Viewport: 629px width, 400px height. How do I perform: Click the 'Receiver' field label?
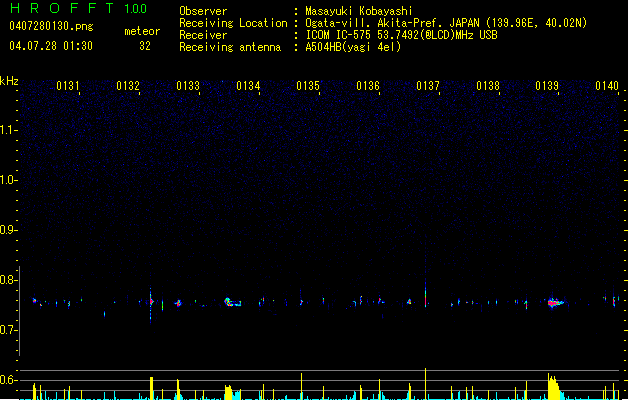[203, 35]
